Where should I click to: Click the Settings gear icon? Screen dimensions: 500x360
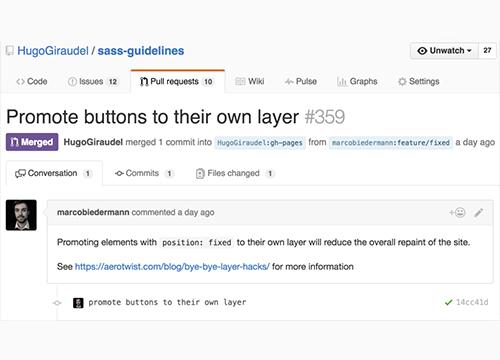pos(402,82)
